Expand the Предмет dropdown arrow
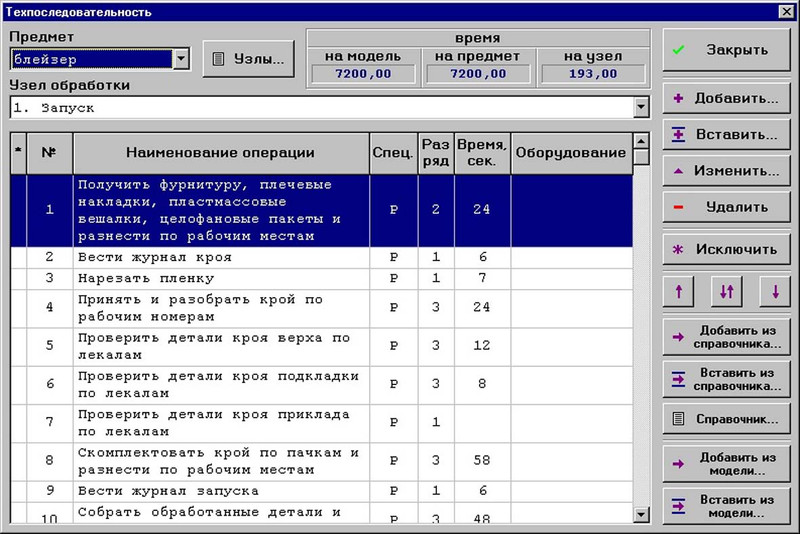Viewport: 800px width, 534px height. [181, 59]
